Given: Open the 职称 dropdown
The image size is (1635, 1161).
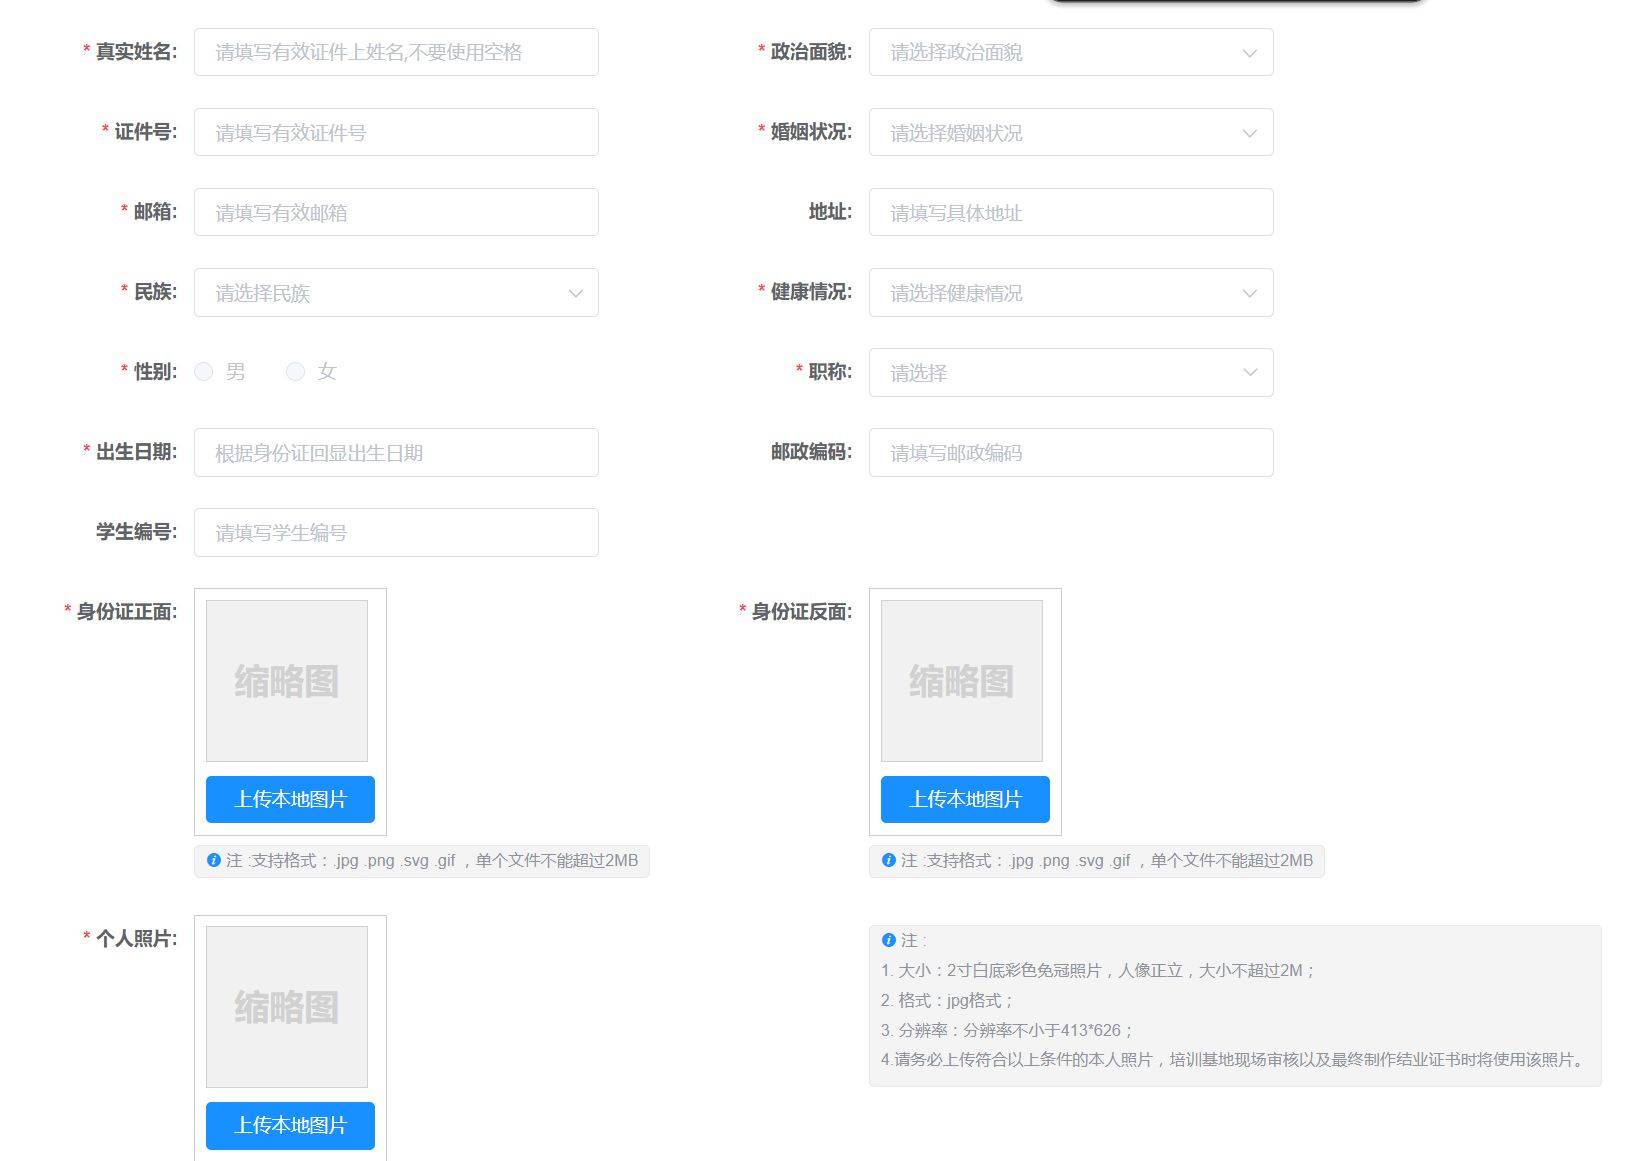Looking at the screenshot, I should pyautogui.click(x=1070, y=372).
